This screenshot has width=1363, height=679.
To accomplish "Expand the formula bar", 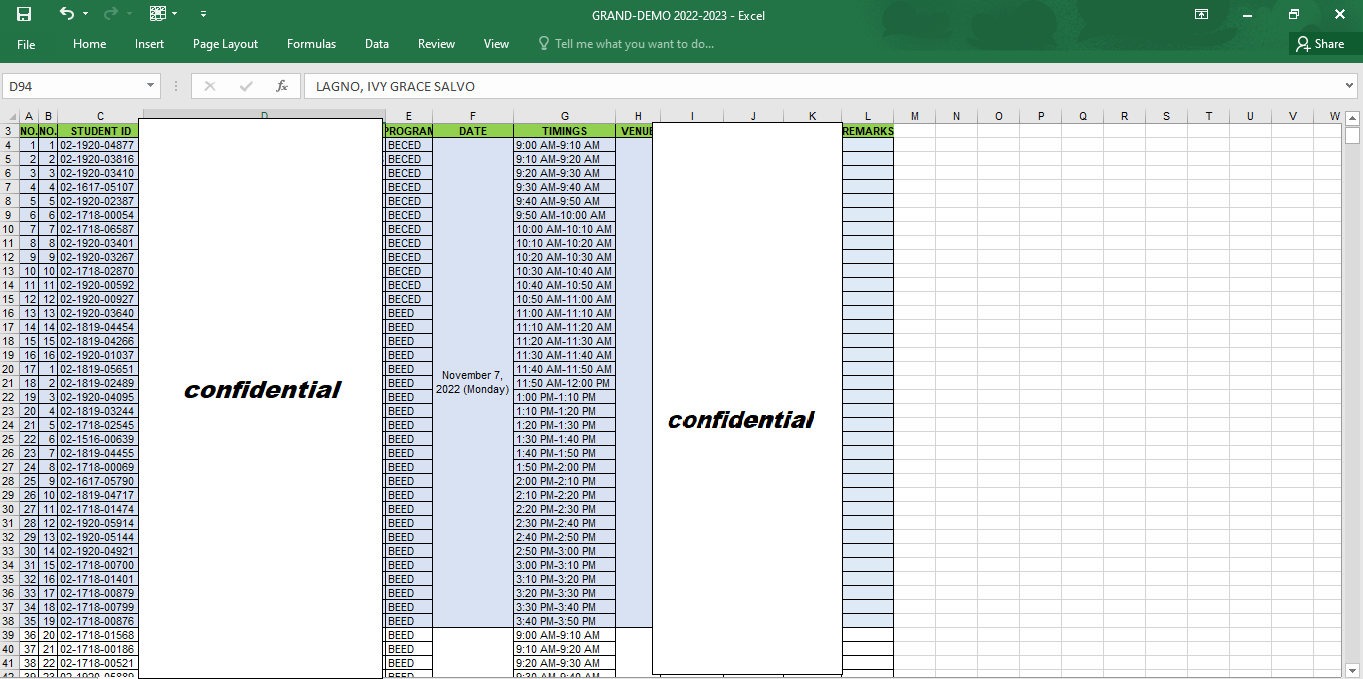I will pos(1350,86).
